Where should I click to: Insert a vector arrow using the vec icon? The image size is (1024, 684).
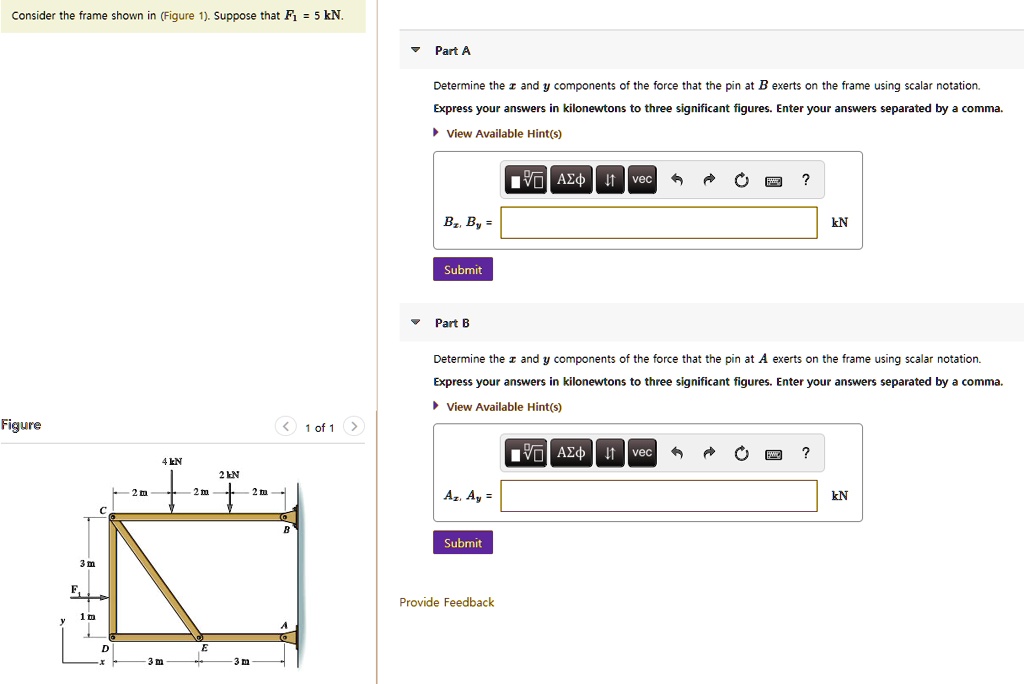click(x=641, y=179)
